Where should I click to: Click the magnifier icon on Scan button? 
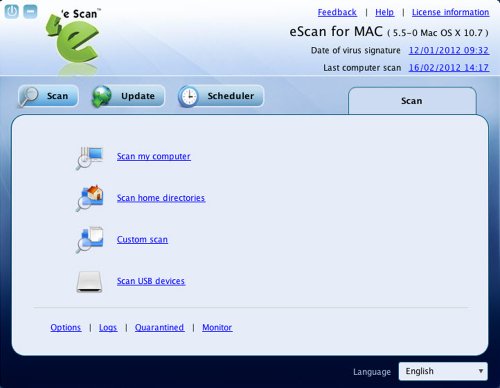point(29,97)
